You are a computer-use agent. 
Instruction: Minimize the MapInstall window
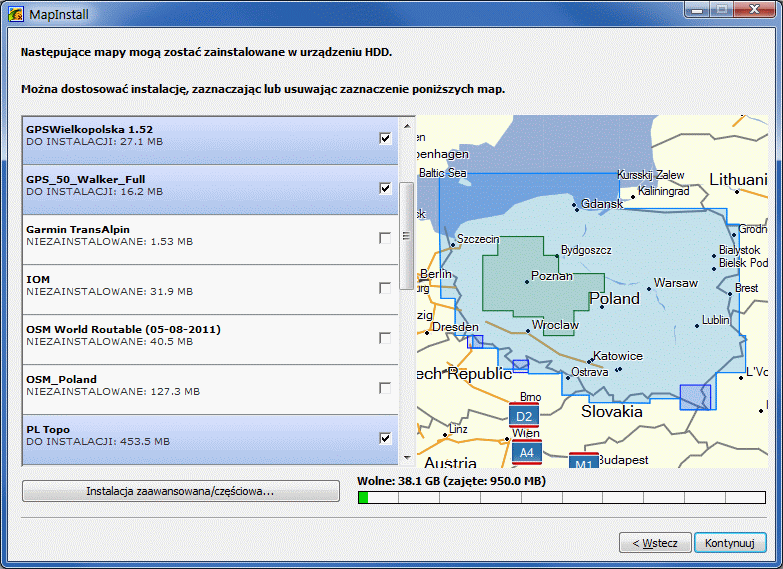tap(698, 9)
